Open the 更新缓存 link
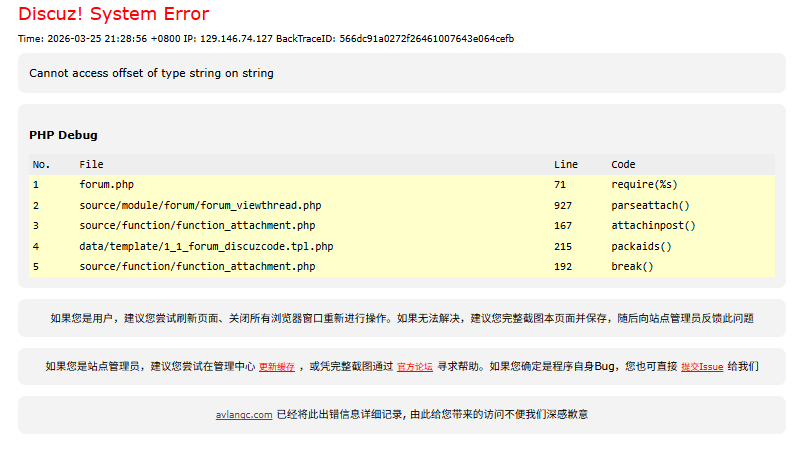Image resolution: width=812 pixels, height=465 pixels. click(277, 367)
